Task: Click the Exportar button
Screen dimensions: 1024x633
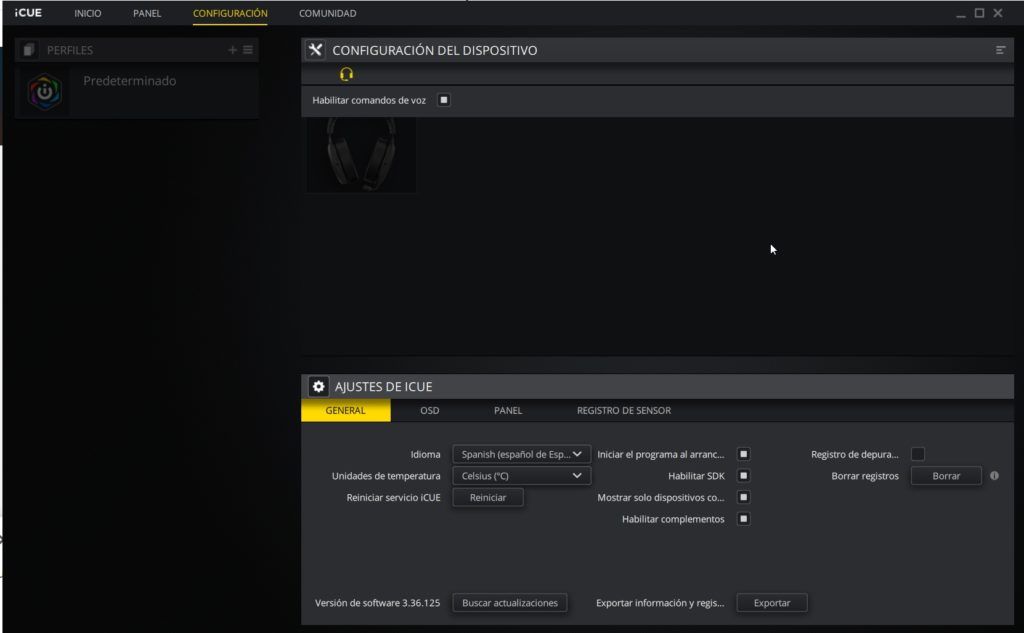Action: (x=772, y=602)
